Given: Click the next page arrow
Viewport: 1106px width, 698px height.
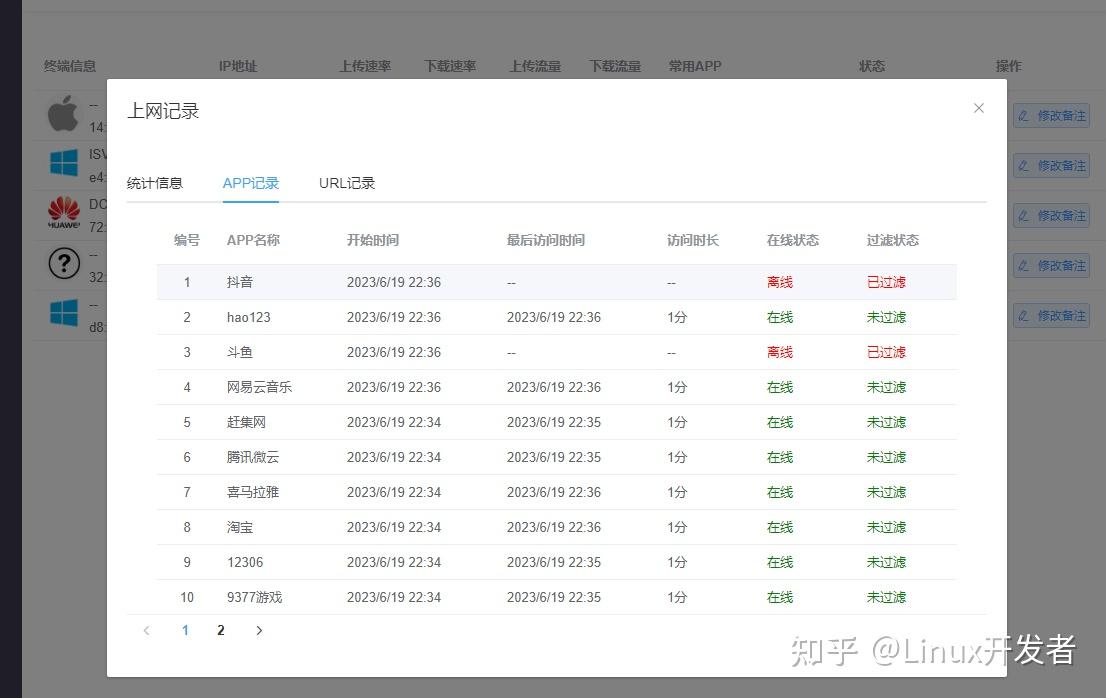Looking at the screenshot, I should point(259,630).
